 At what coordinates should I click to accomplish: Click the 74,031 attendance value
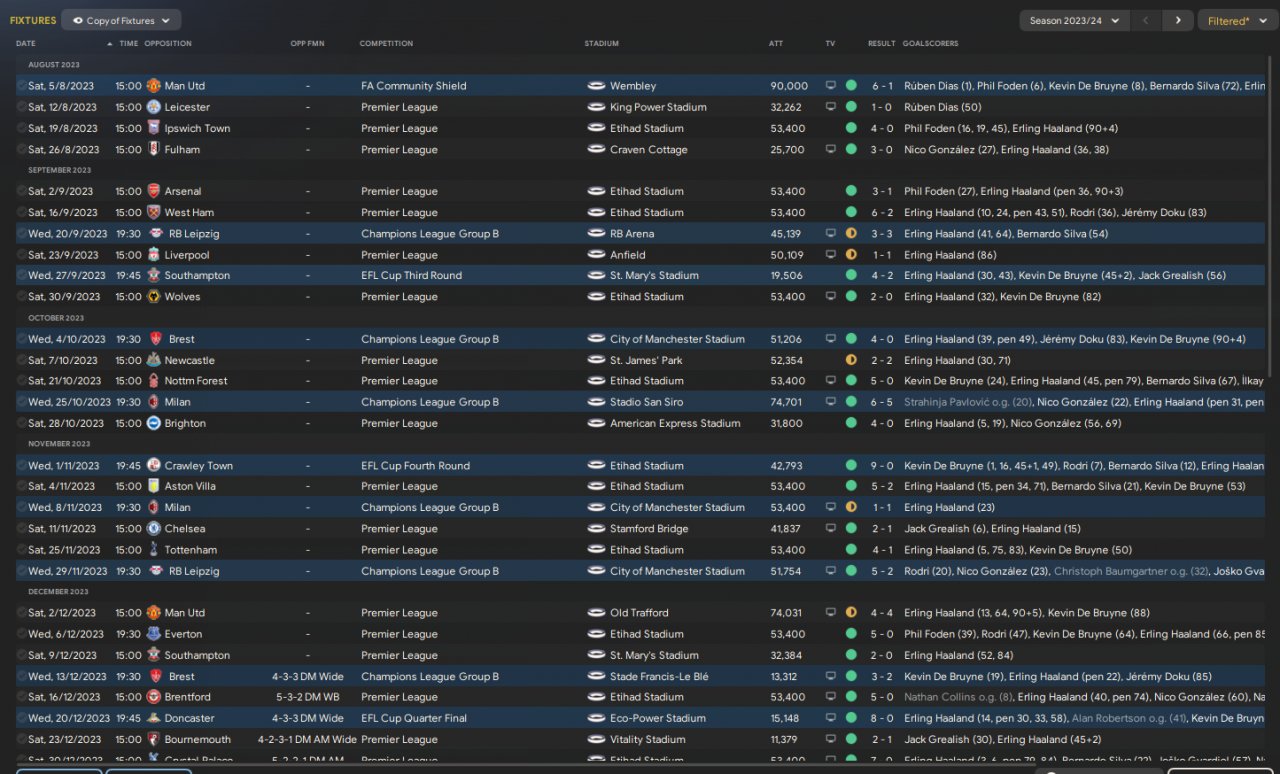786,613
